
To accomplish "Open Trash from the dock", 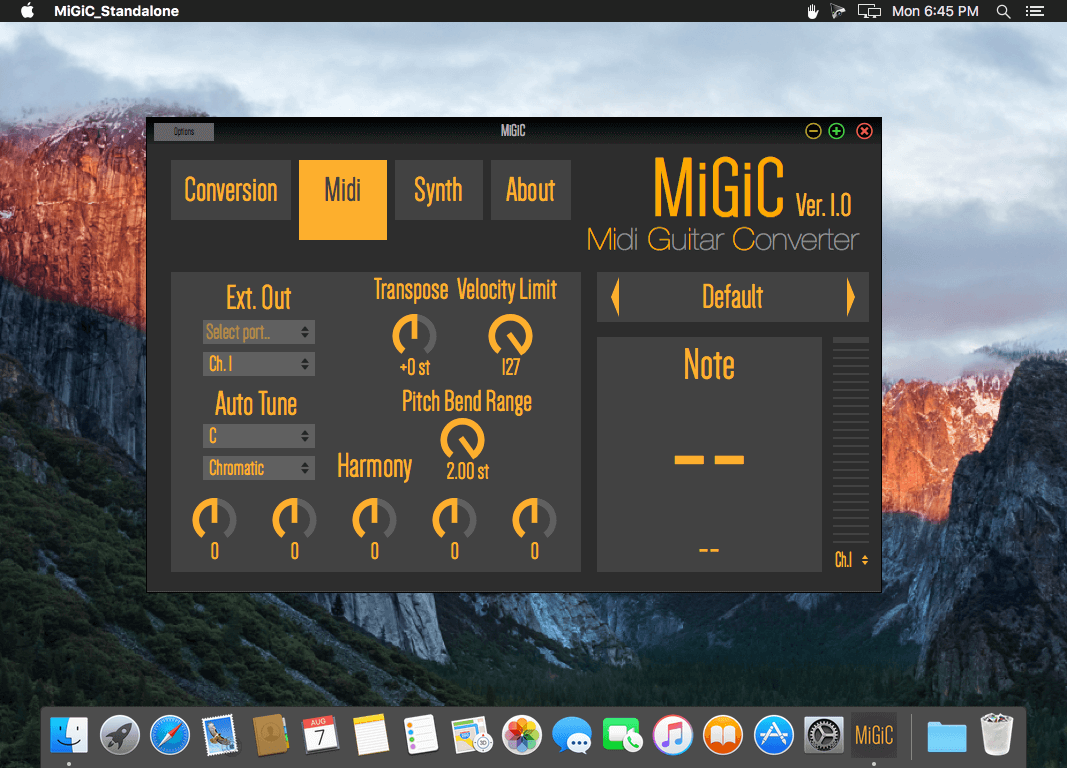I will pos(997,735).
